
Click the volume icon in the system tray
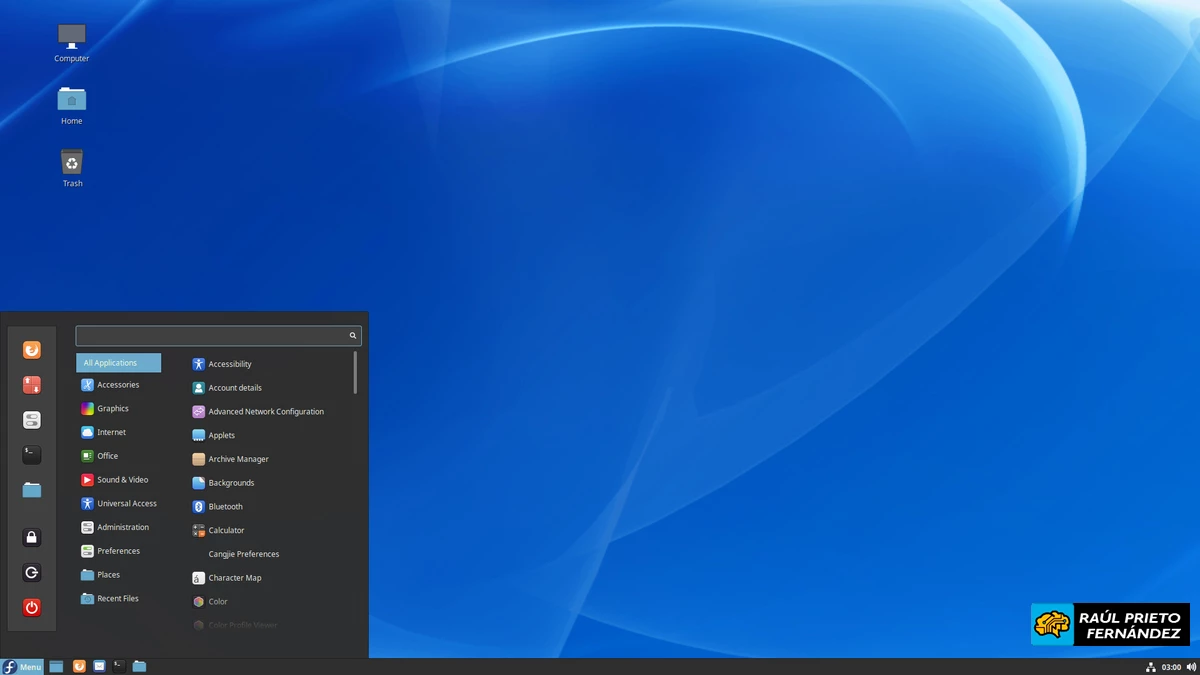click(x=1191, y=666)
